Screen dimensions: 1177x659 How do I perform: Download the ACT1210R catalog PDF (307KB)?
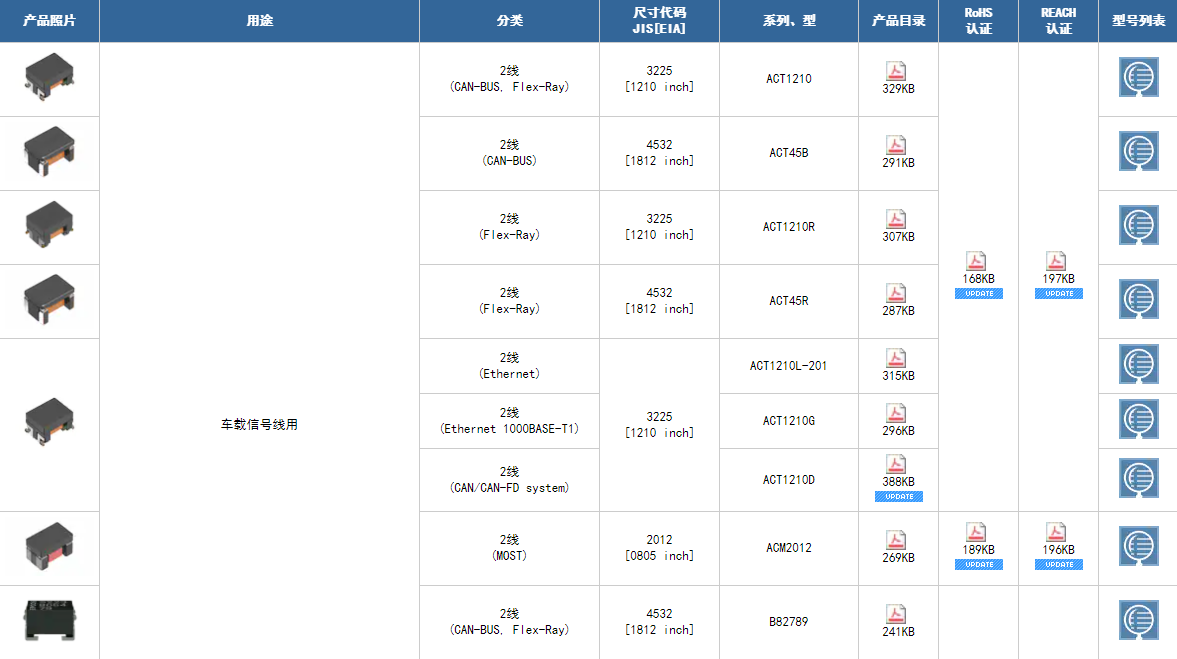tap(897, 220)
